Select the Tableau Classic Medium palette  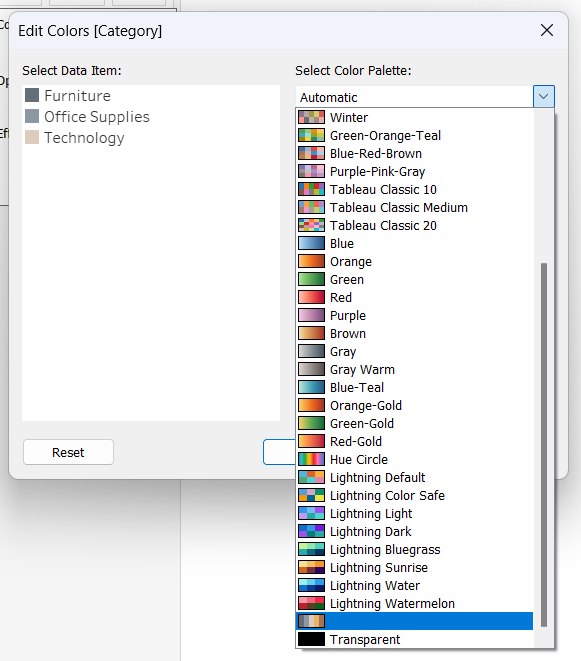(414, 207)
